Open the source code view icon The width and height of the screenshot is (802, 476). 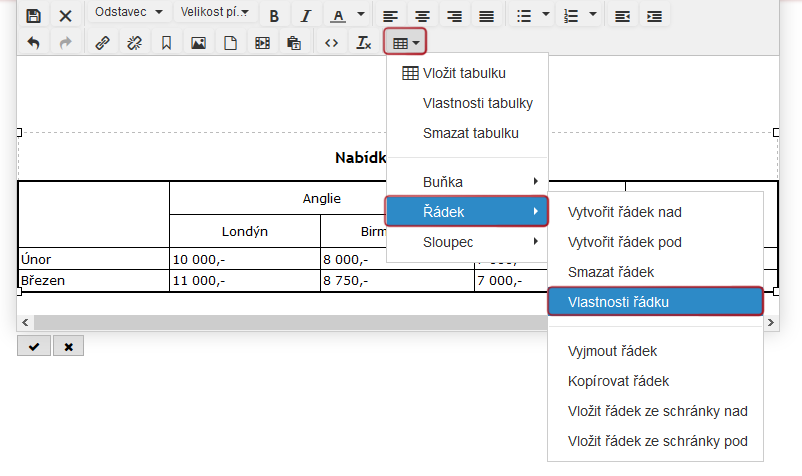coord(332,43)
